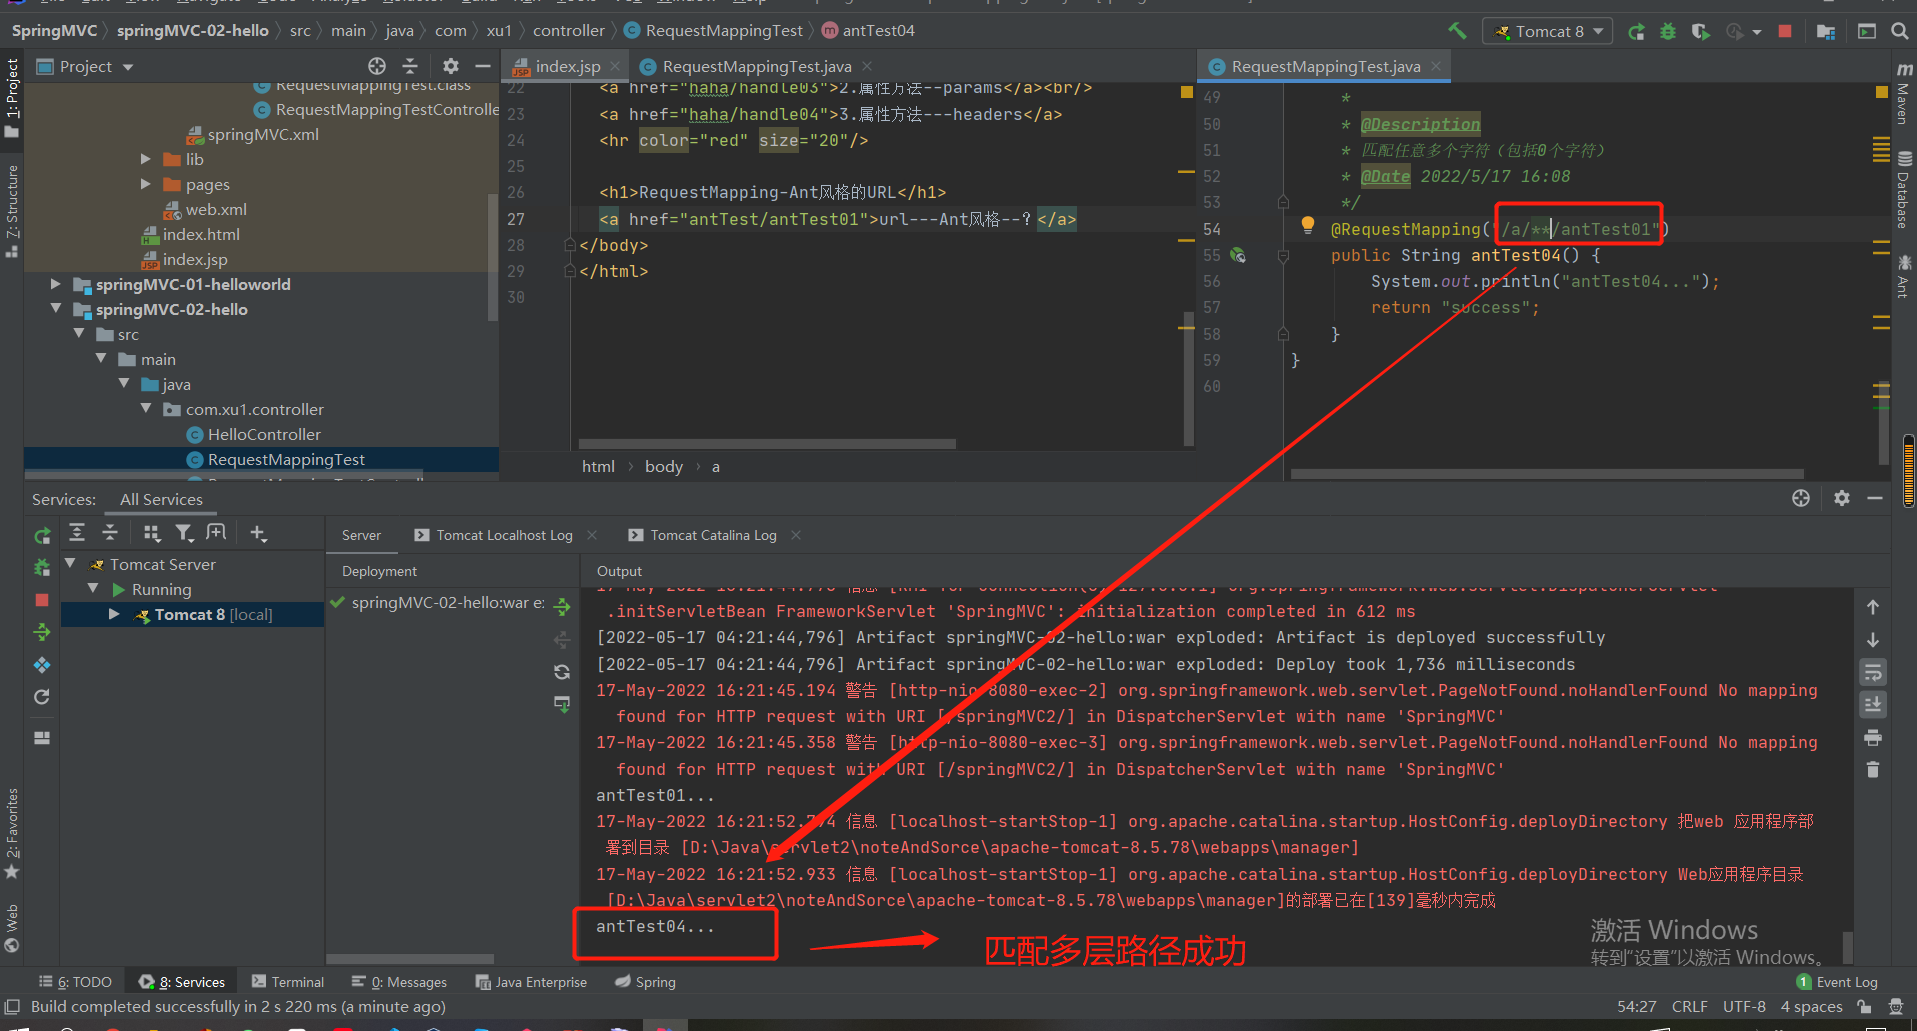Toggle soft-wrap in Output console
This screenshot has width=1917, height=1031.
pos(1873,672)
